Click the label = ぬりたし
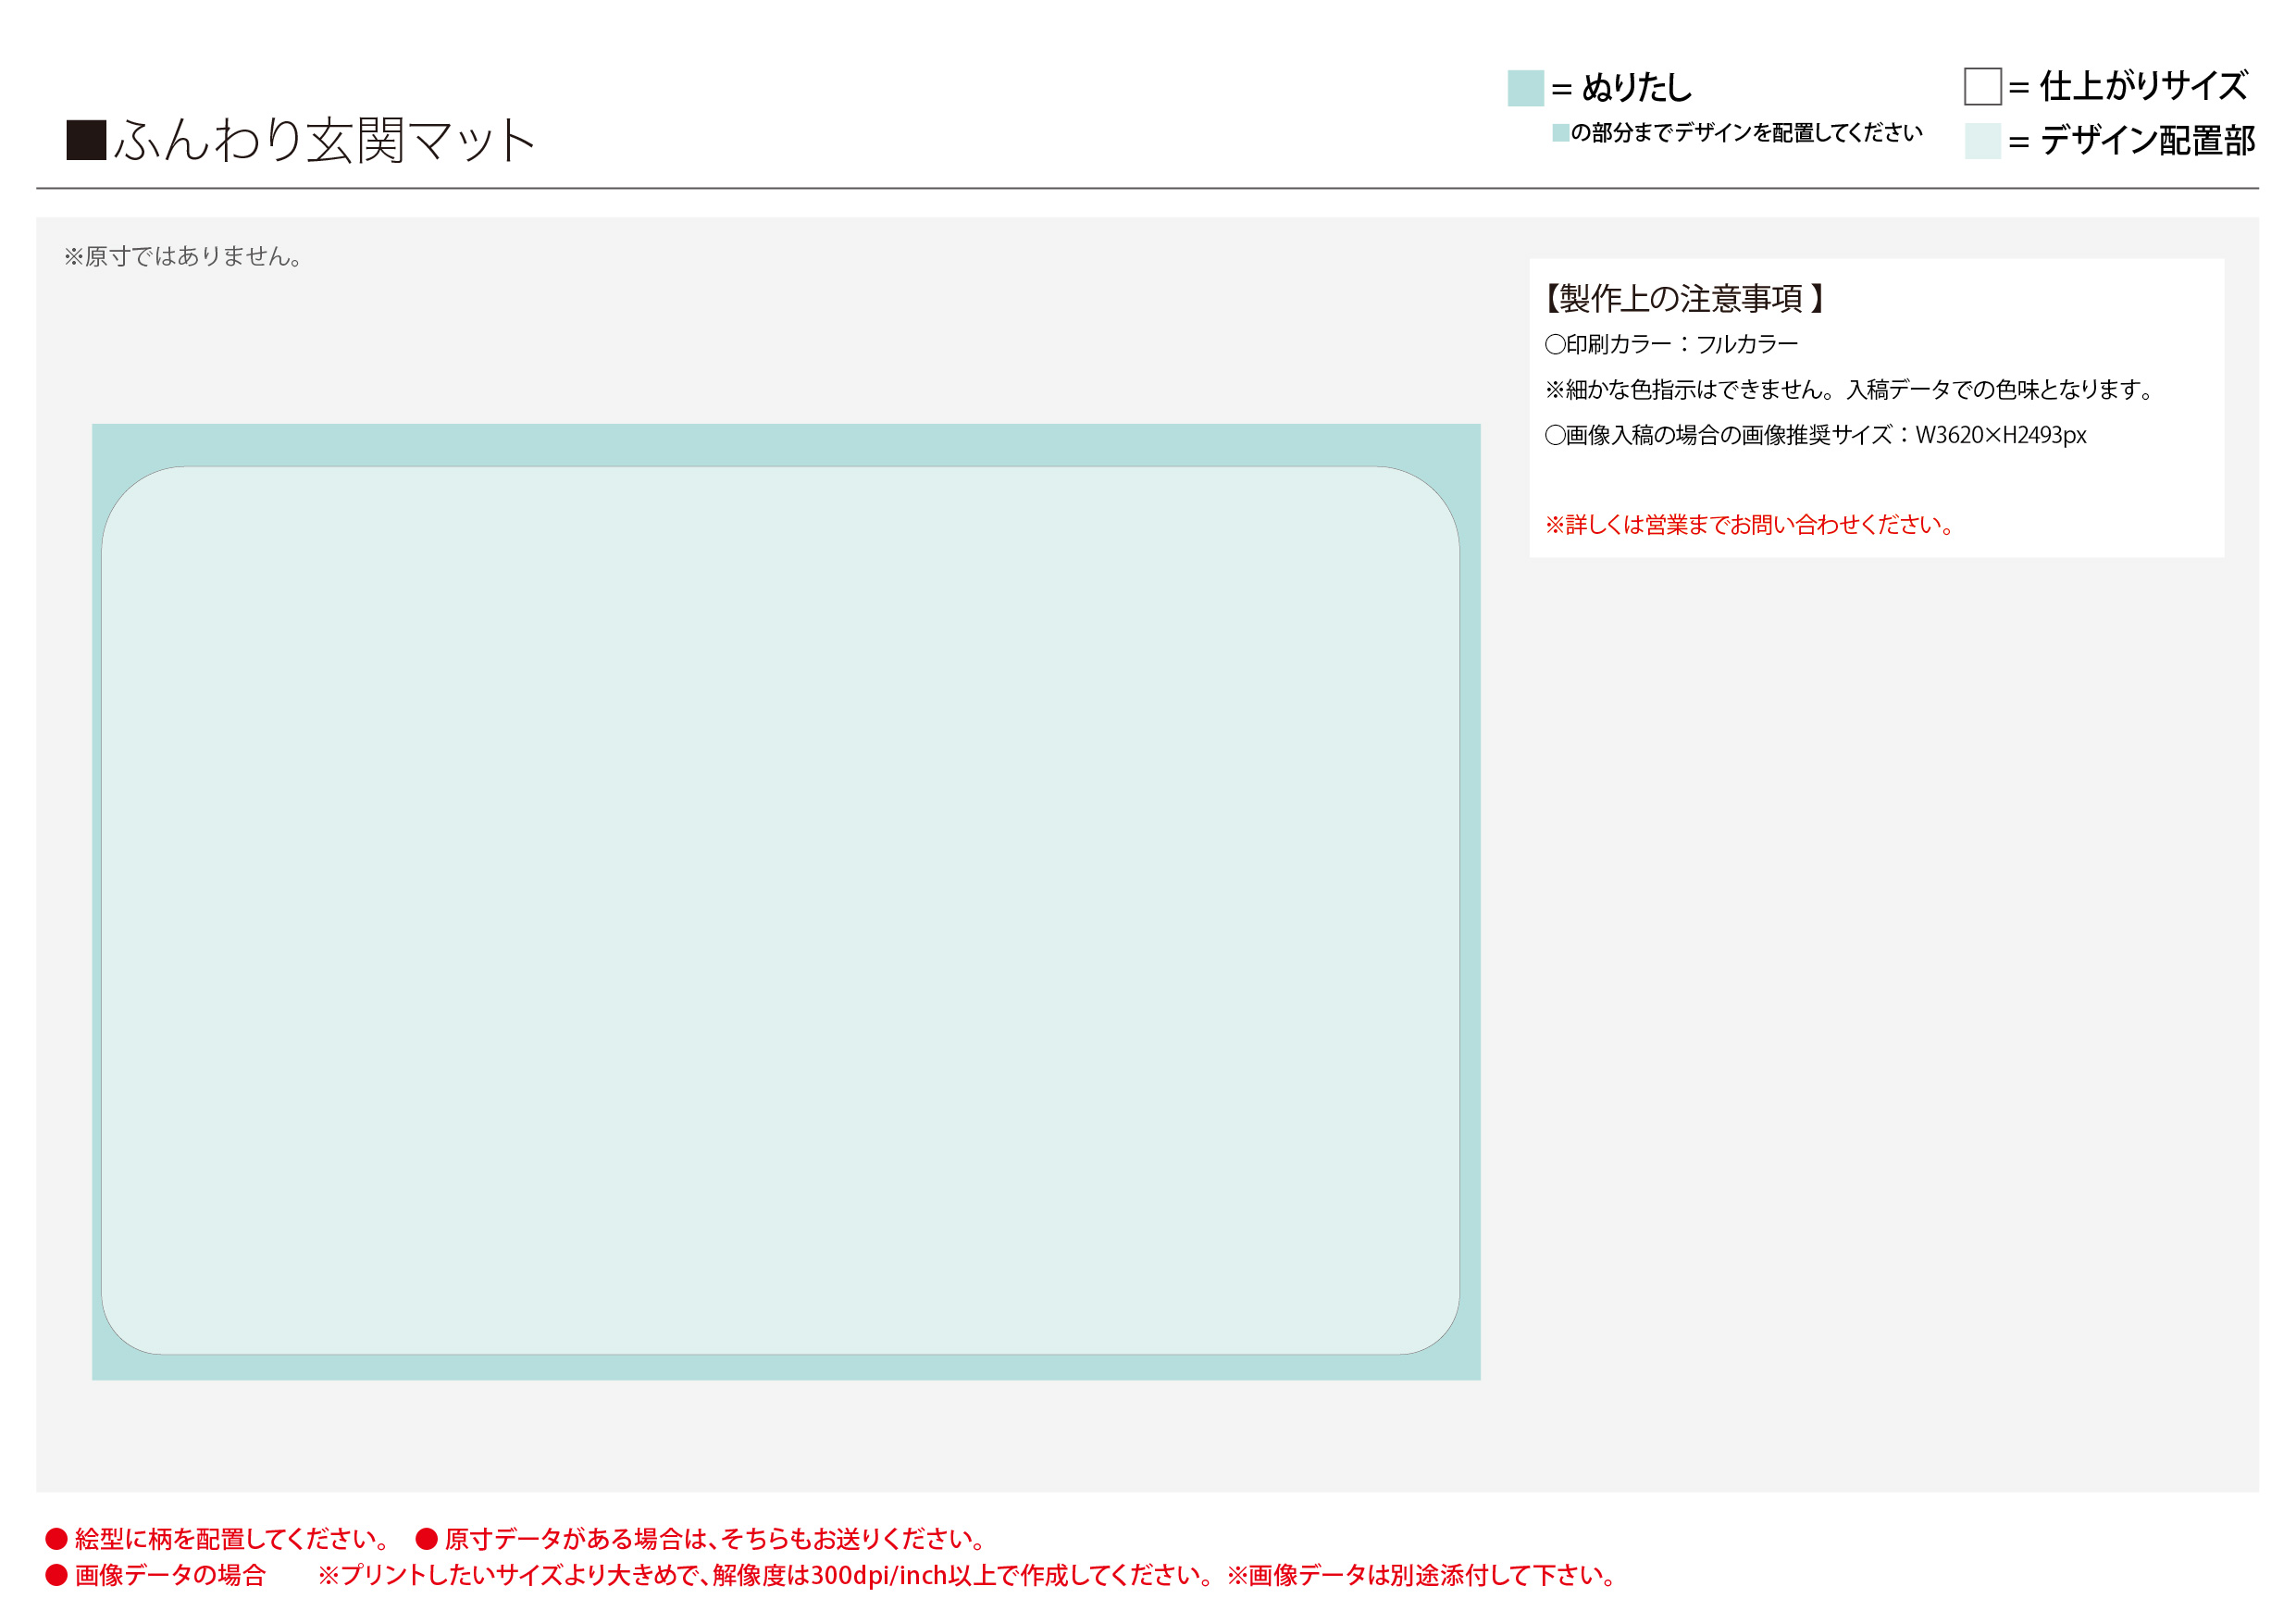The width and height of the screenshot is (2296, 1623). click(x=1621, y=88)
